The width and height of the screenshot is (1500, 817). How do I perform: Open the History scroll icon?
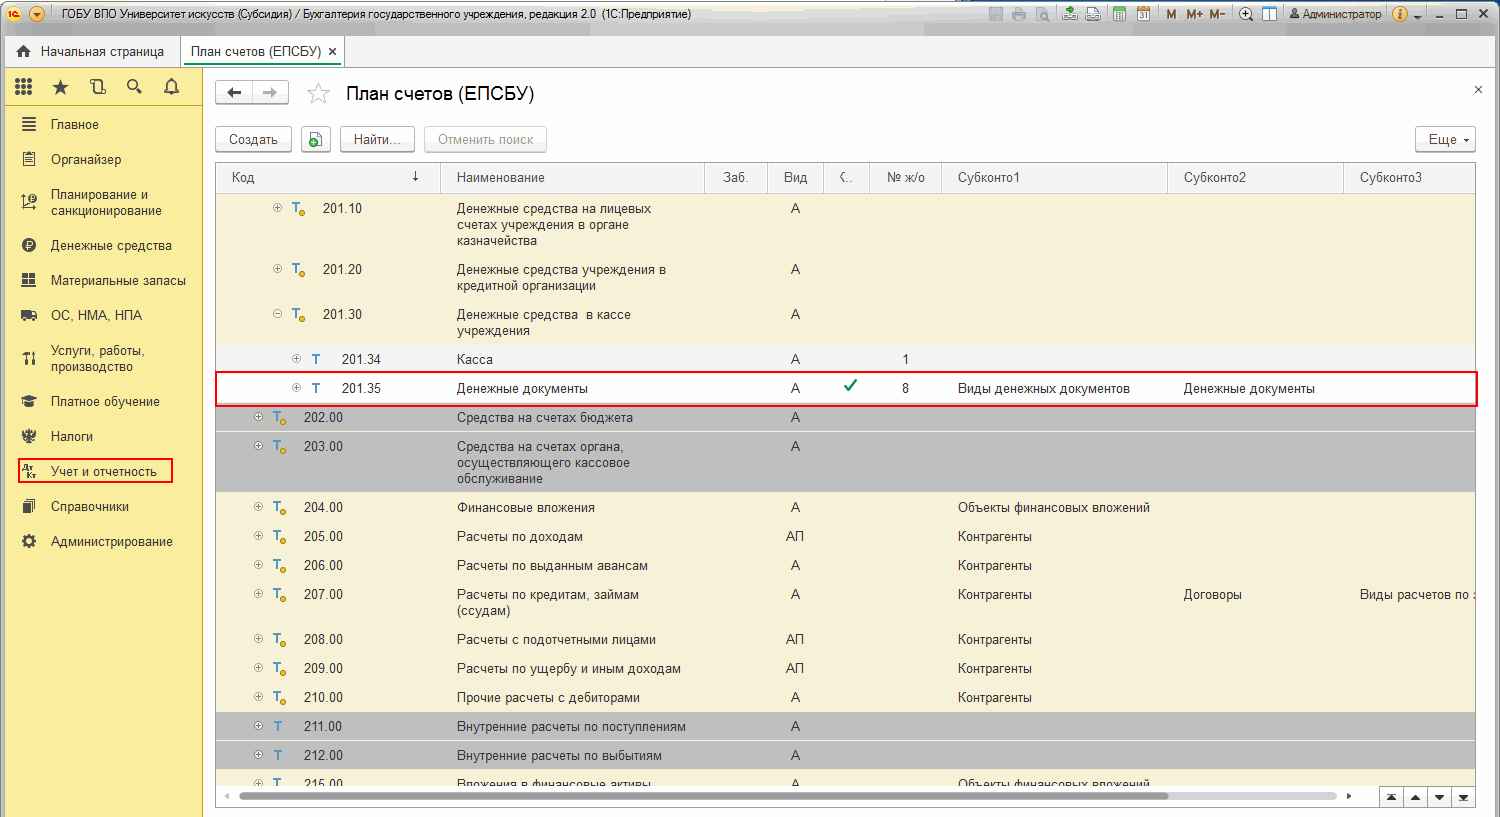pyautogui.click(x=97, y=87)
